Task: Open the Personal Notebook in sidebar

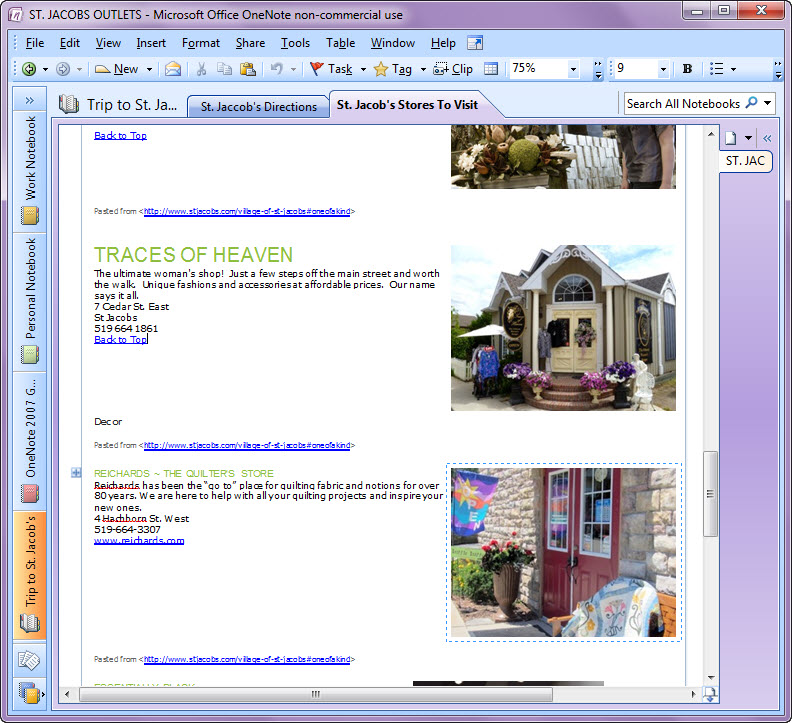Action: pyautogui.click(x=30, y=302)
